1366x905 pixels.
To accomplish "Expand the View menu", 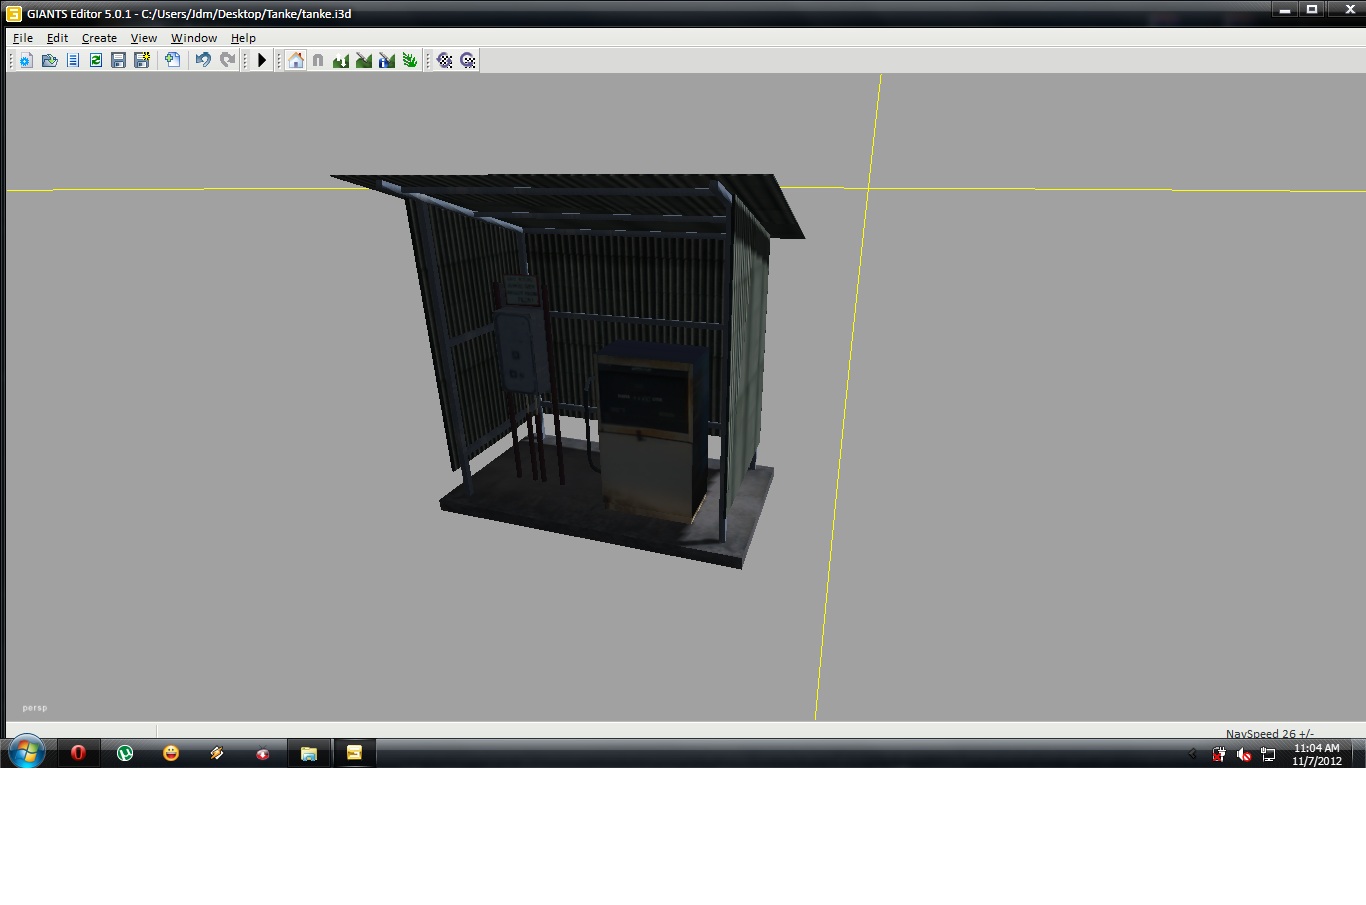I will pos(144,38).
